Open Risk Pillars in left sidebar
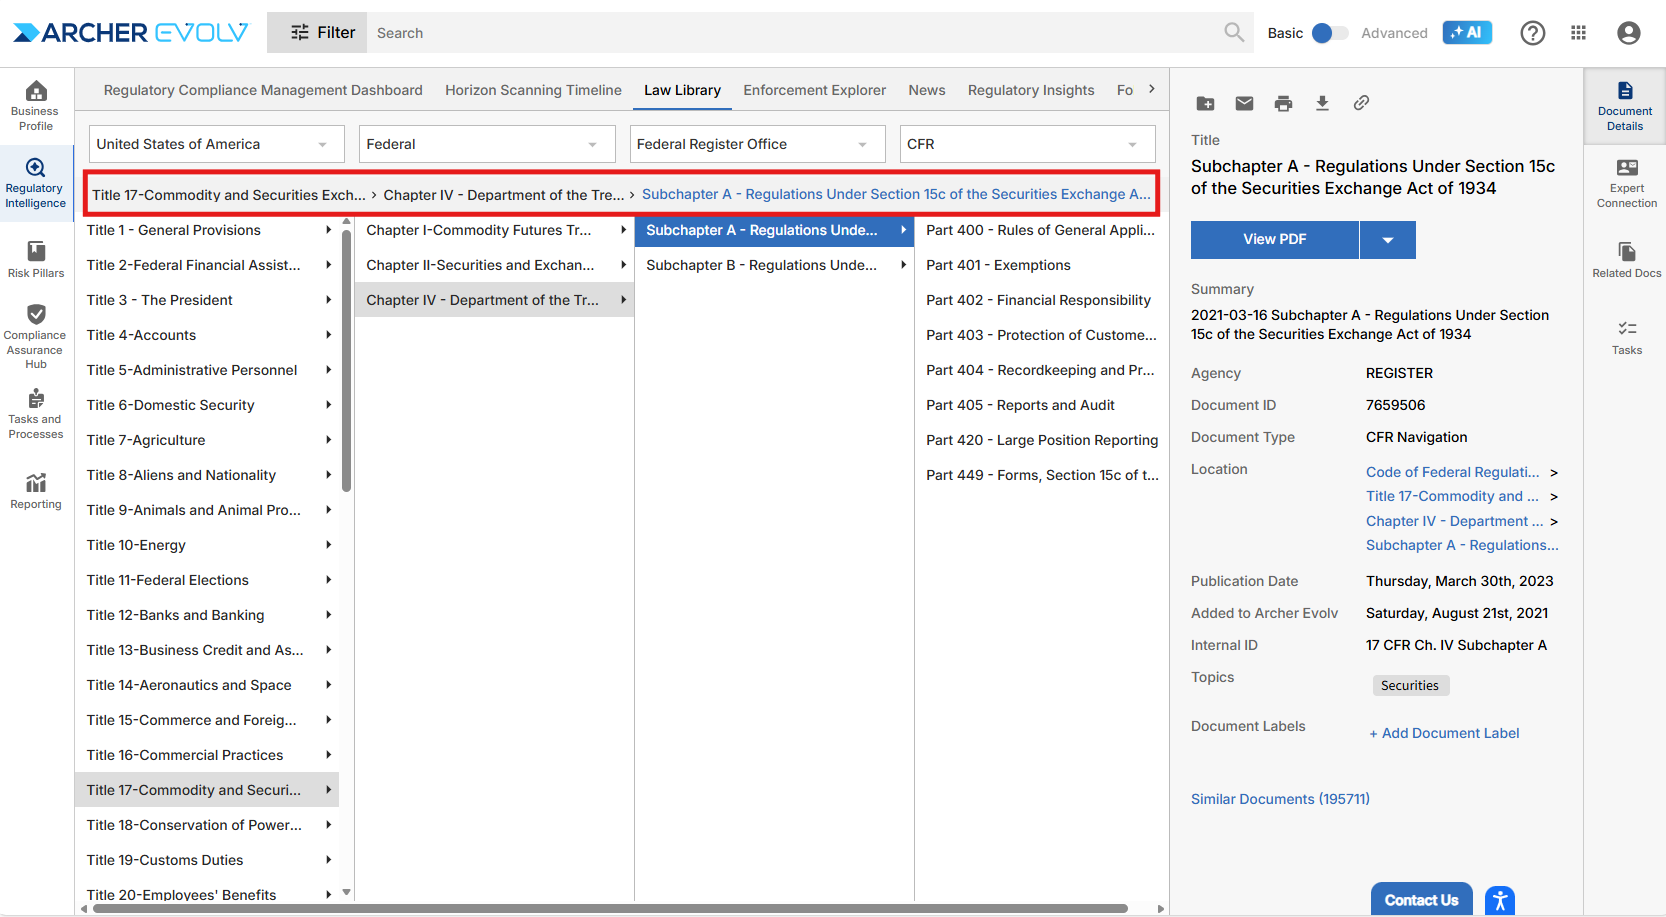The width and height of the screenshot is (1666, 917). [36, 259]
